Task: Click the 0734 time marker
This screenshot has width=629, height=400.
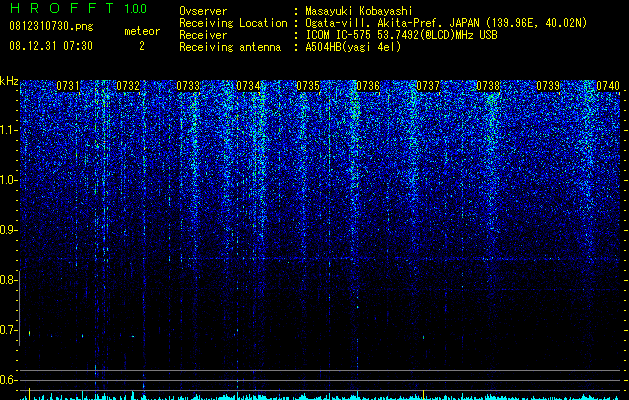Action: tap(248, 86)
